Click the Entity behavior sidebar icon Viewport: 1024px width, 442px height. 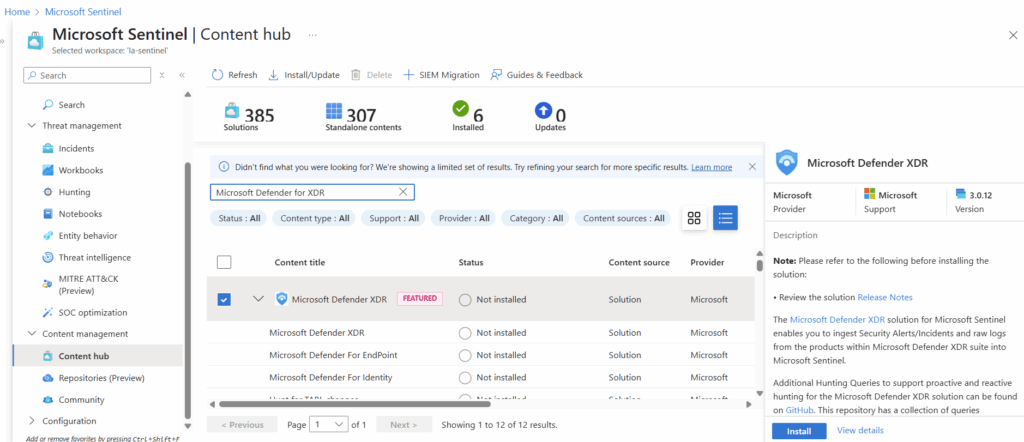pyautogui.click(x=48, y=236)
